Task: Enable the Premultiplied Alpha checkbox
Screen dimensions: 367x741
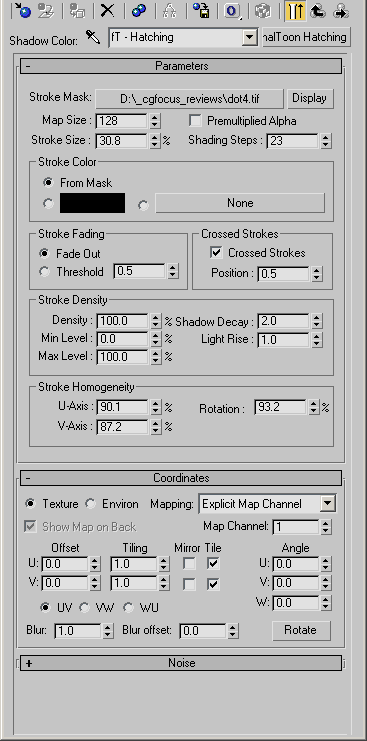Action: pos(195,121)
